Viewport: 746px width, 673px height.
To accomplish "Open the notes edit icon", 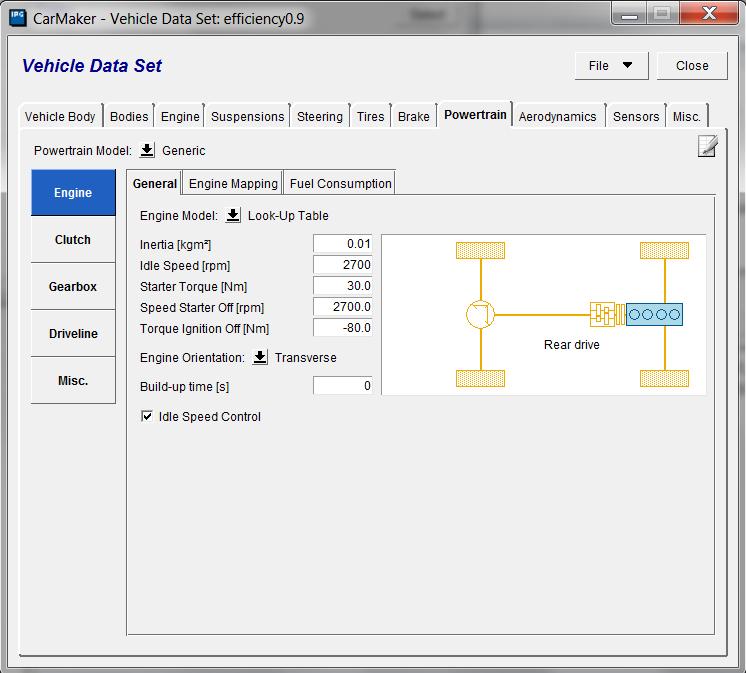I will pyautogui.click(x=707, y=146).
